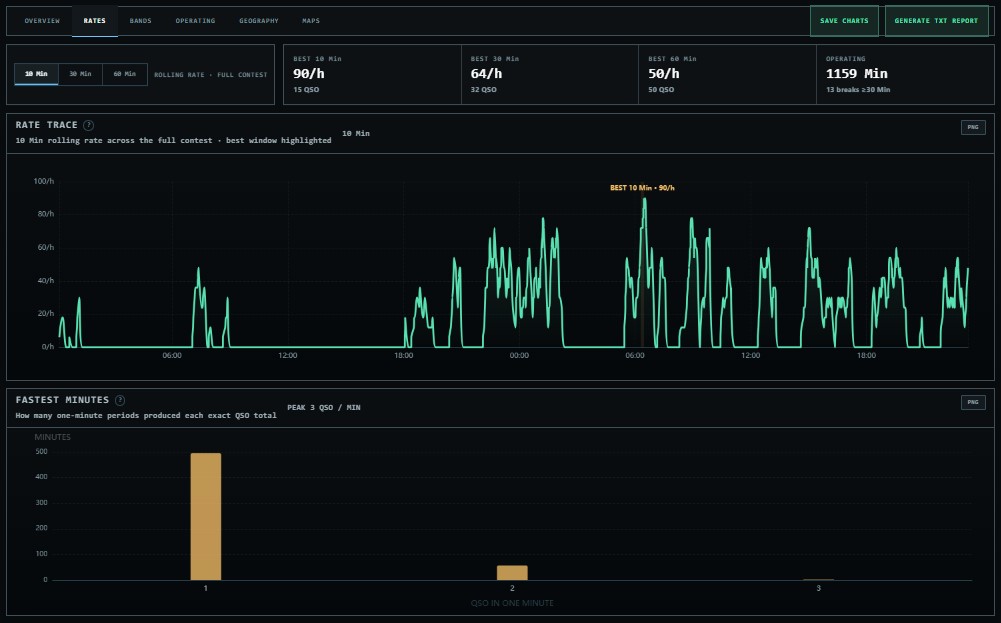1001x623 pixels.
Task: Click the '32 QSO' text under Best 30 Min
Action: (x=484, y=89)
